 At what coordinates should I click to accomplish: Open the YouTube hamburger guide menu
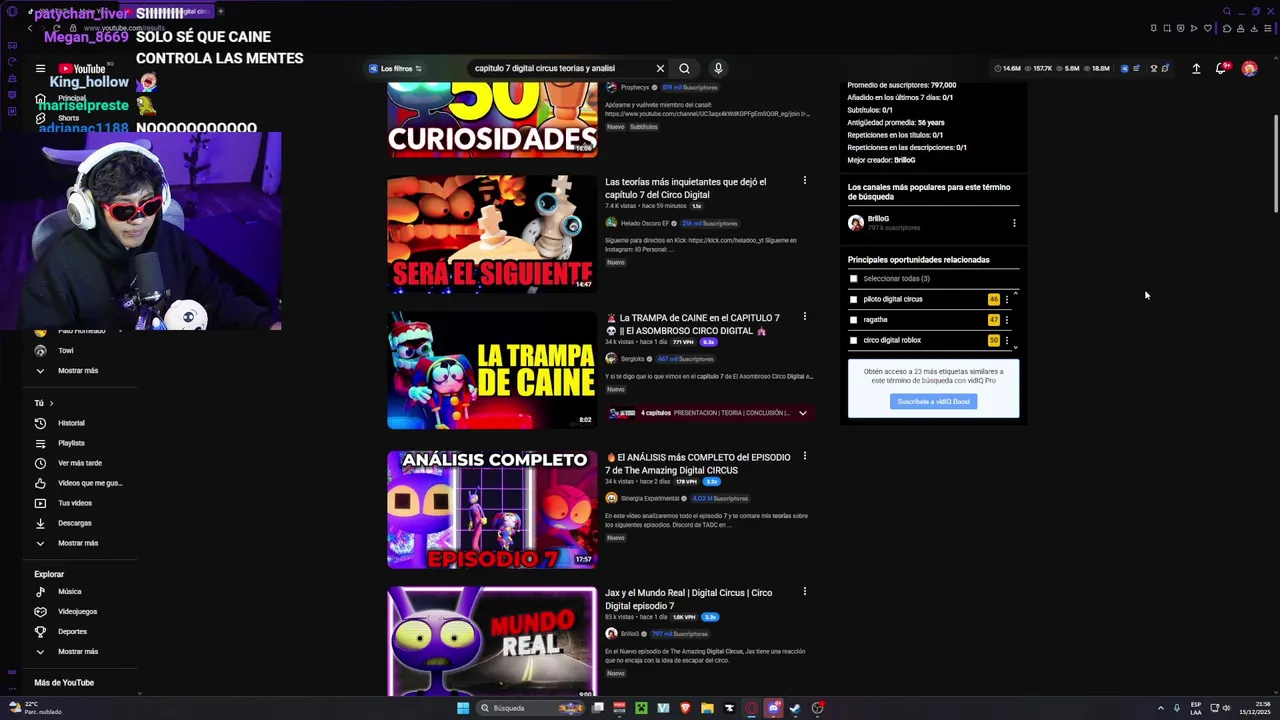(40, 69)
